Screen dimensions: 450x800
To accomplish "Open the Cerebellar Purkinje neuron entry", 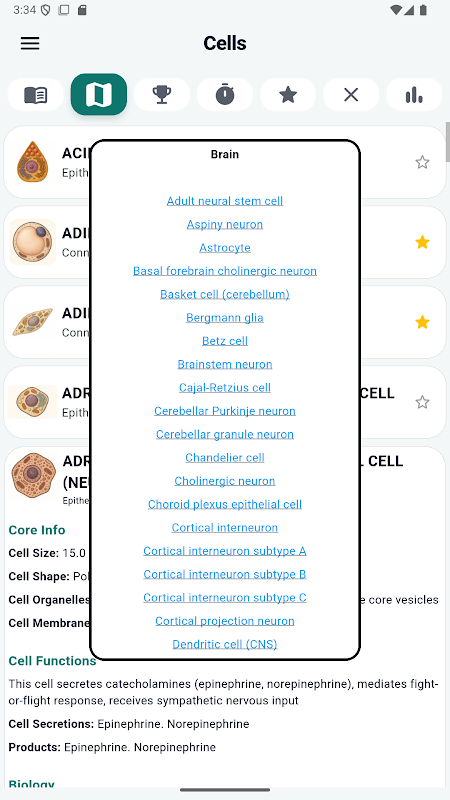I will click(x=225, y=411).
